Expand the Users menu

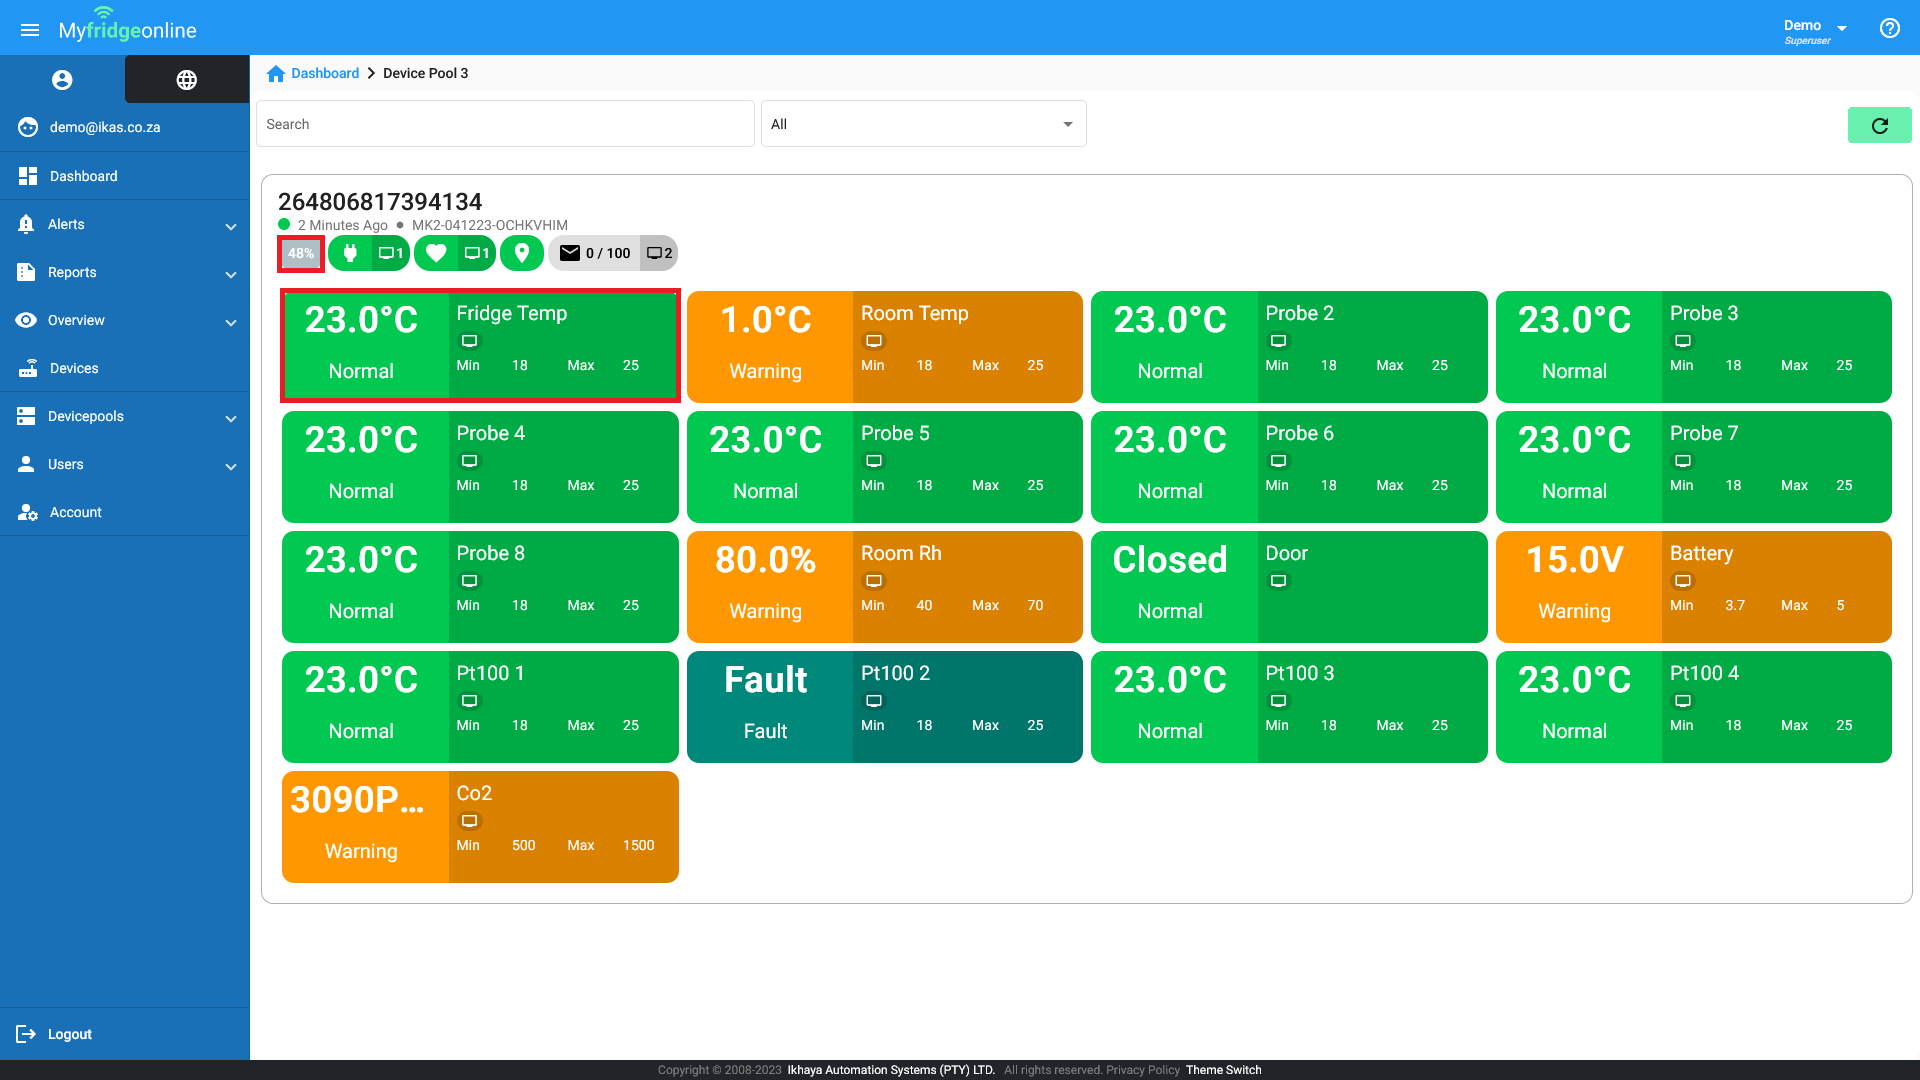pos(125,464)
